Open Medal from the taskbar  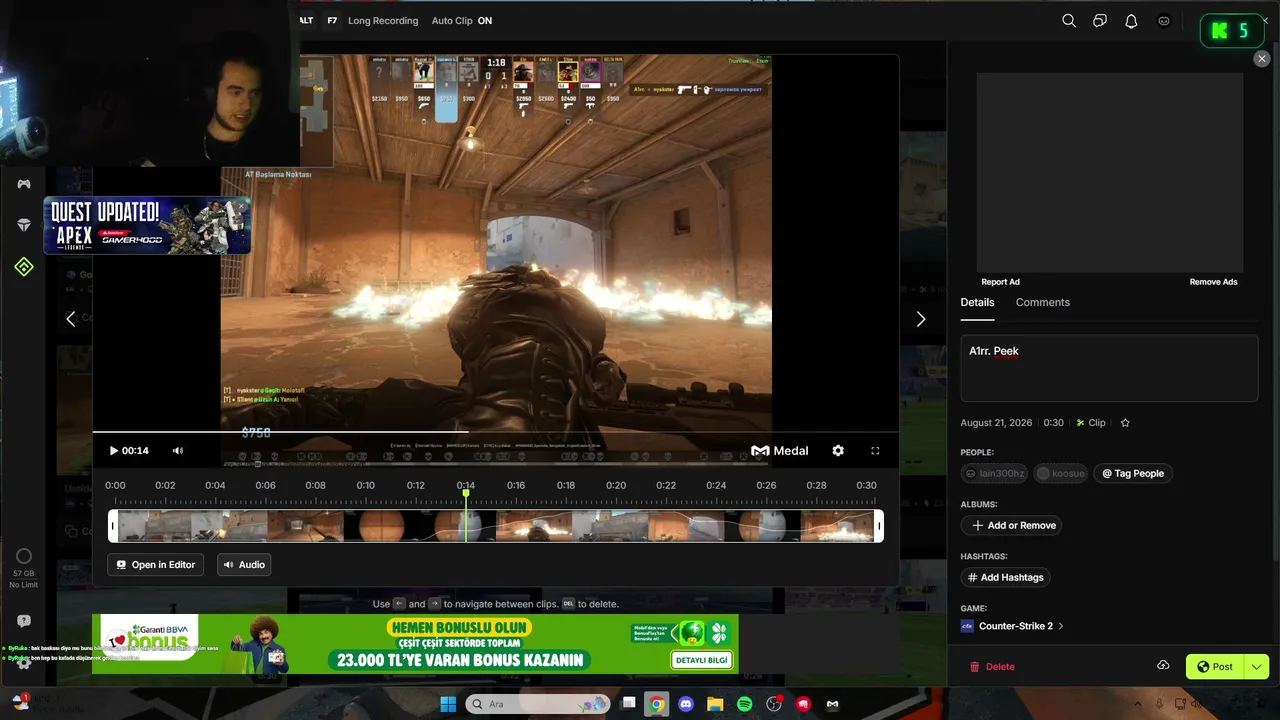point(832,704)
